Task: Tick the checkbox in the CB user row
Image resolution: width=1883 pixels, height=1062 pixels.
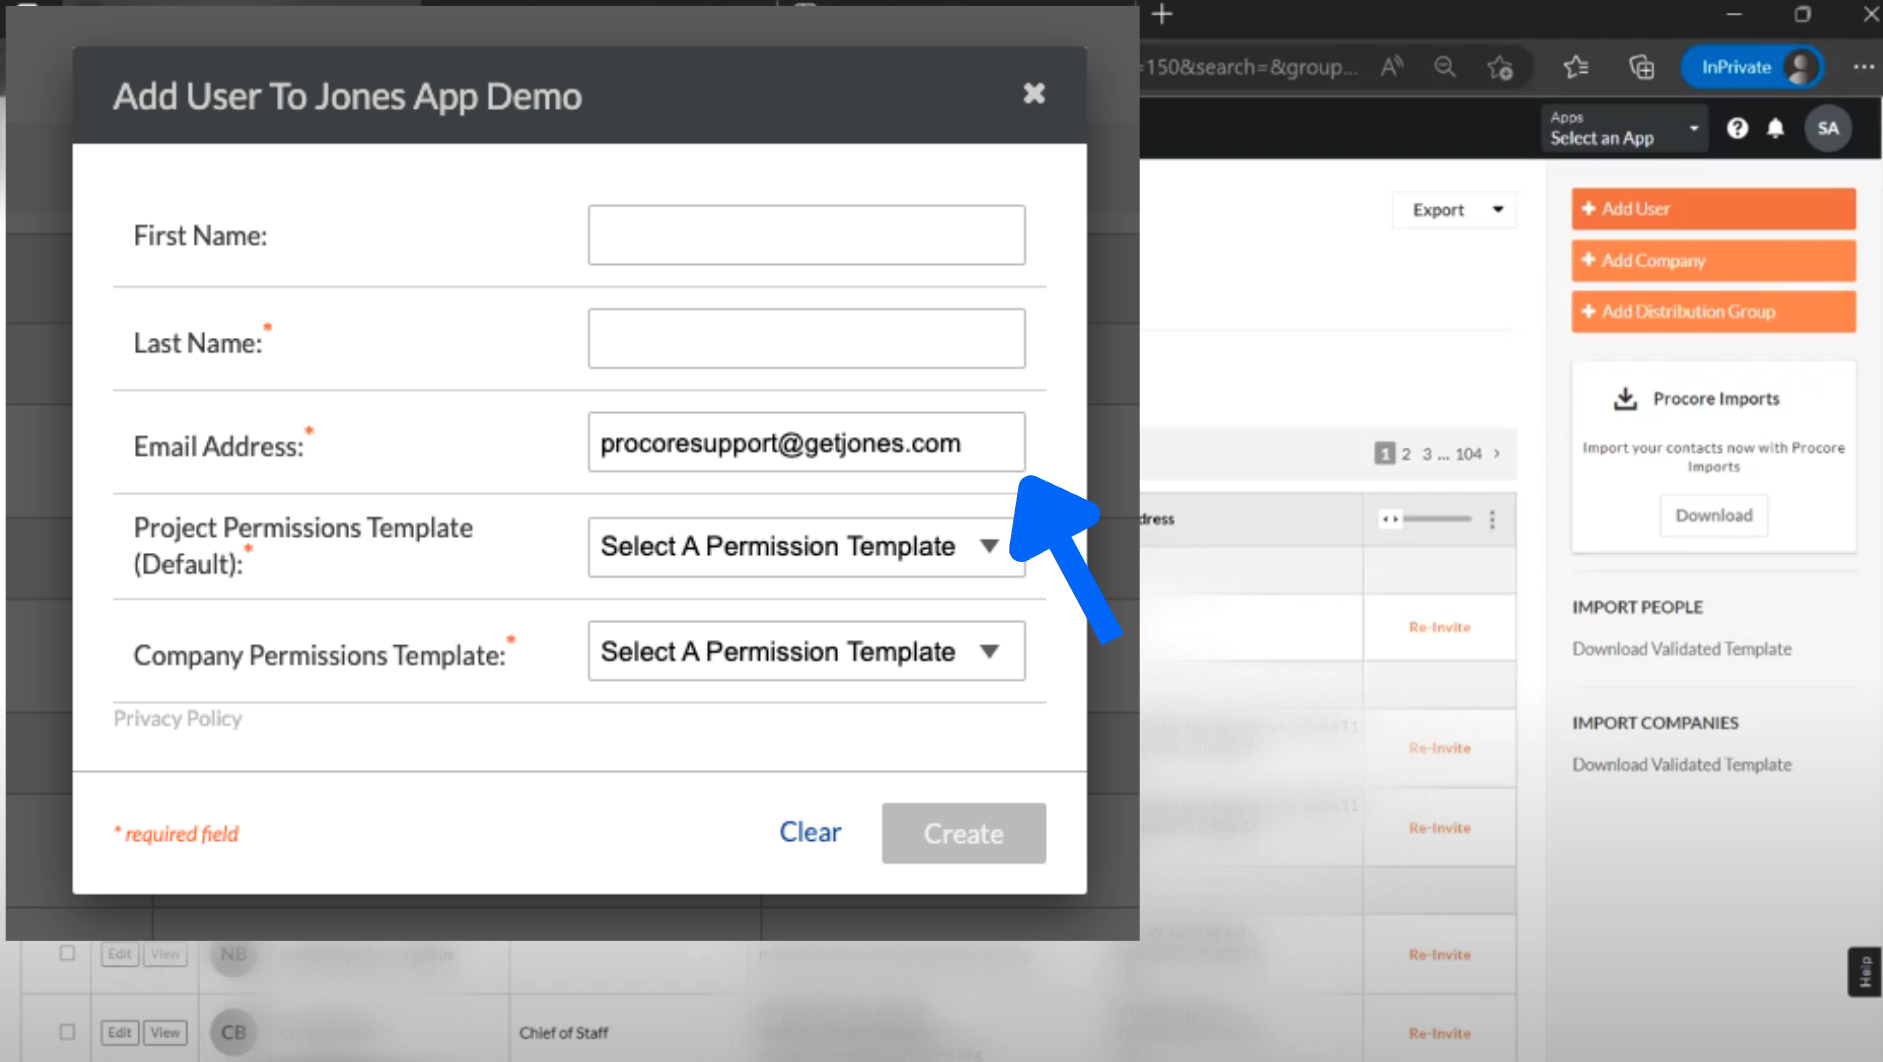Action: 67,1031
